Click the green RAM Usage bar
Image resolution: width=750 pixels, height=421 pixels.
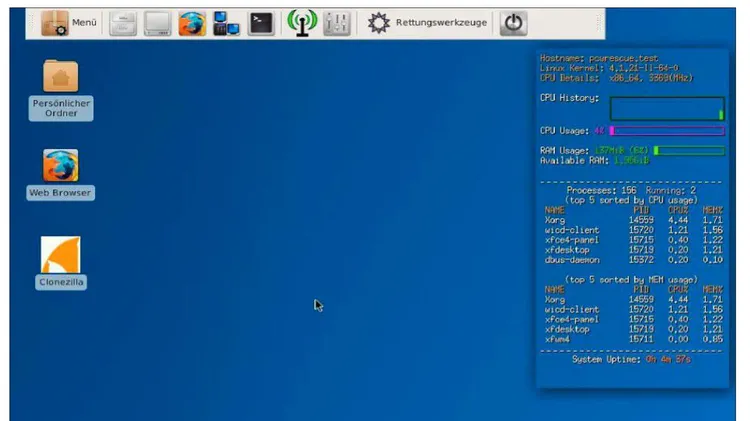(x=689, y=151)
